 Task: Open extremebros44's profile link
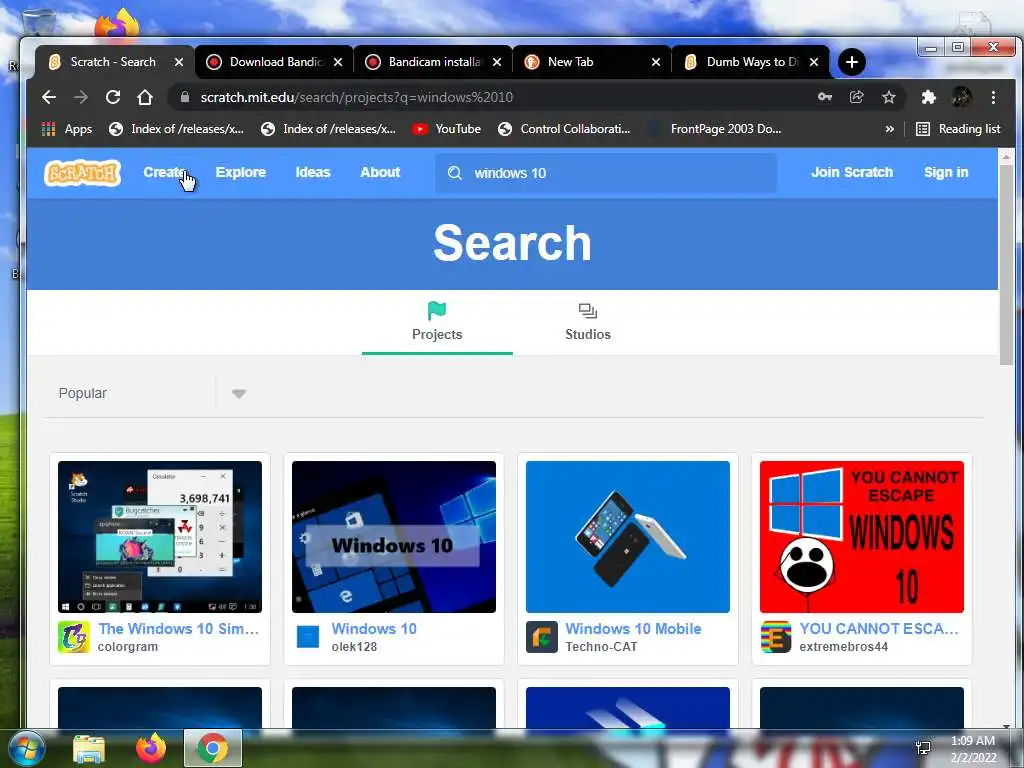[844, 647]
